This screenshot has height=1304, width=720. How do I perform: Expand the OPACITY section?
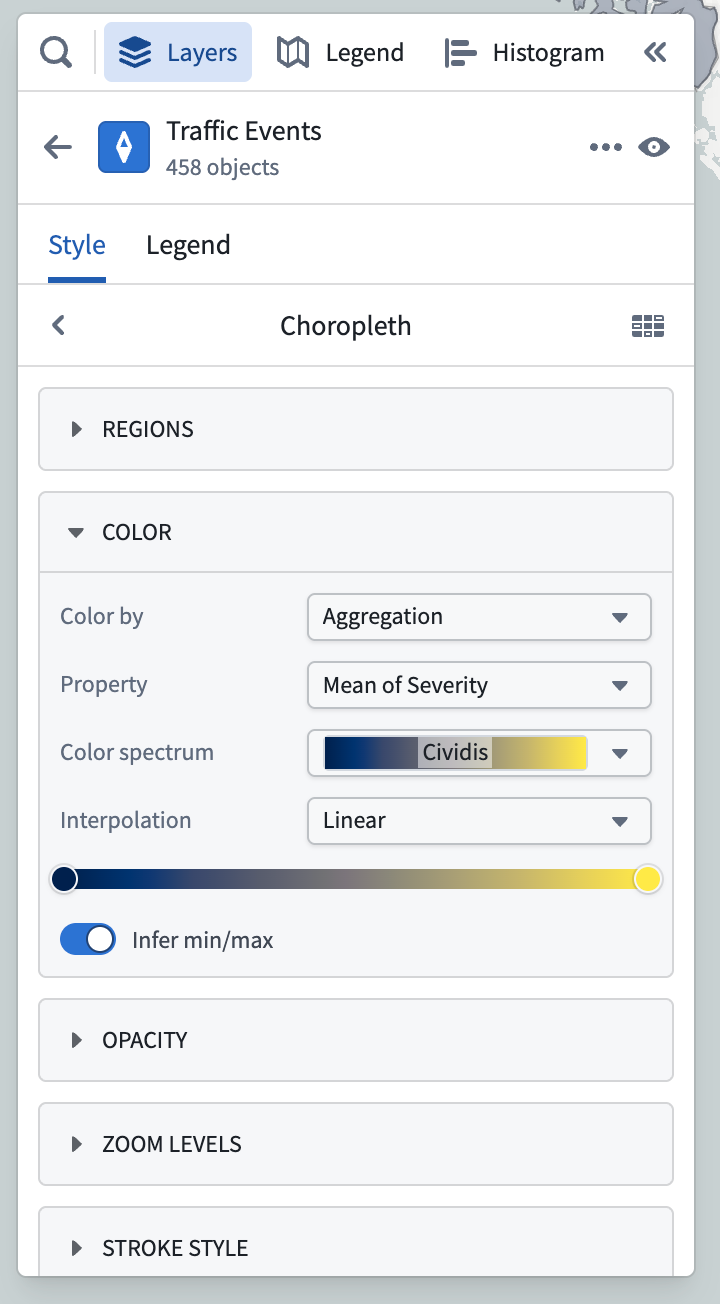(356, 1040)
